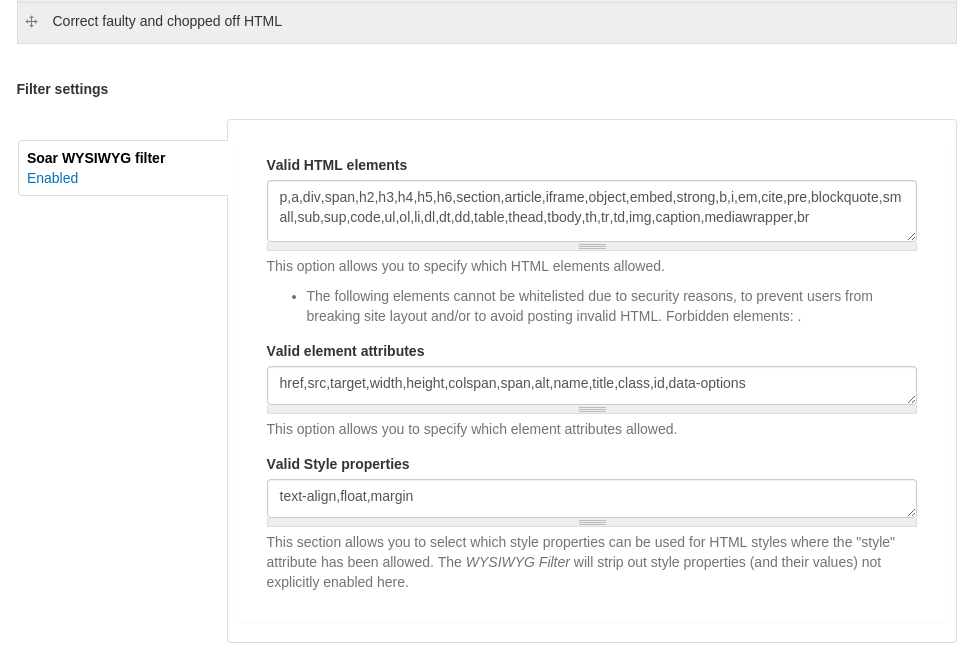The height and width of the screenshot is (654, 978).
Task: Click the Enabled status under Soar WYSIWYG filter
Action: pyautogui.click(x=52, y=178)
